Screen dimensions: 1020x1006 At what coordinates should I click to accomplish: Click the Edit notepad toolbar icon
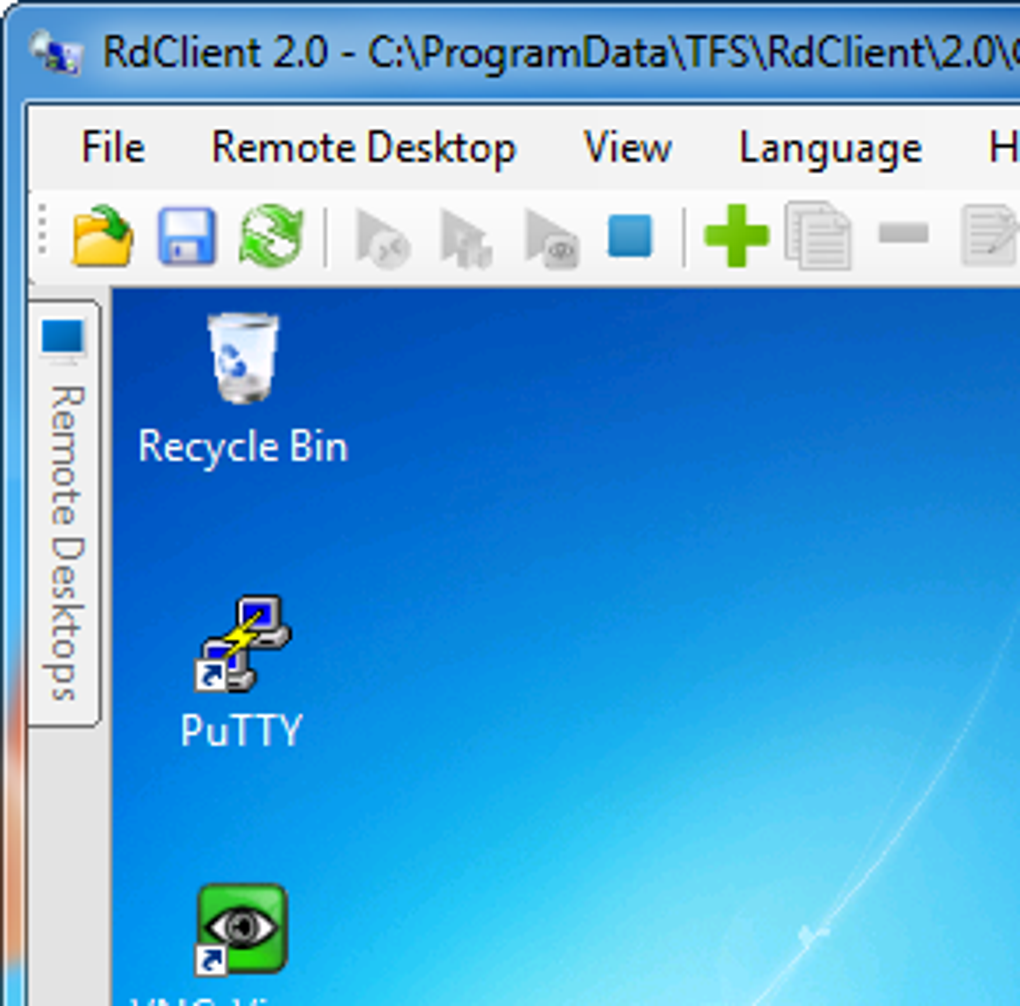(x=989, y=236)
